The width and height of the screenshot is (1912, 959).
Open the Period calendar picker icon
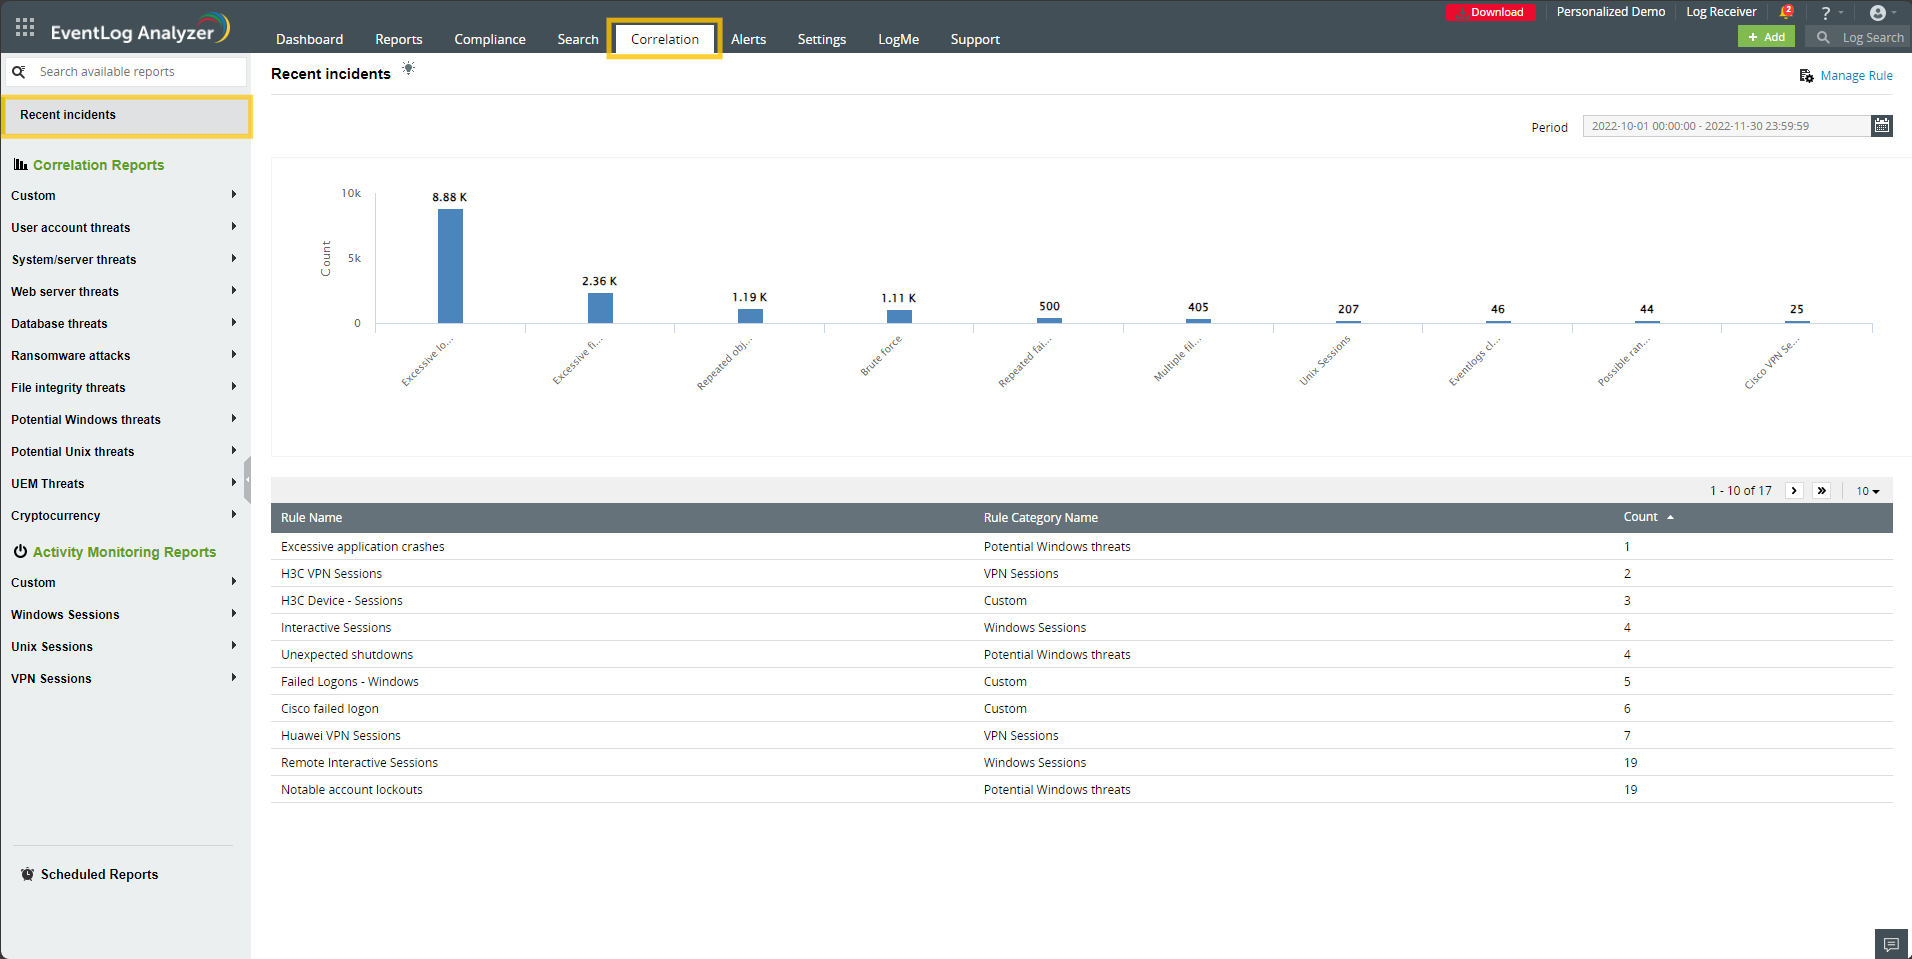click(x=1882, y=126)
